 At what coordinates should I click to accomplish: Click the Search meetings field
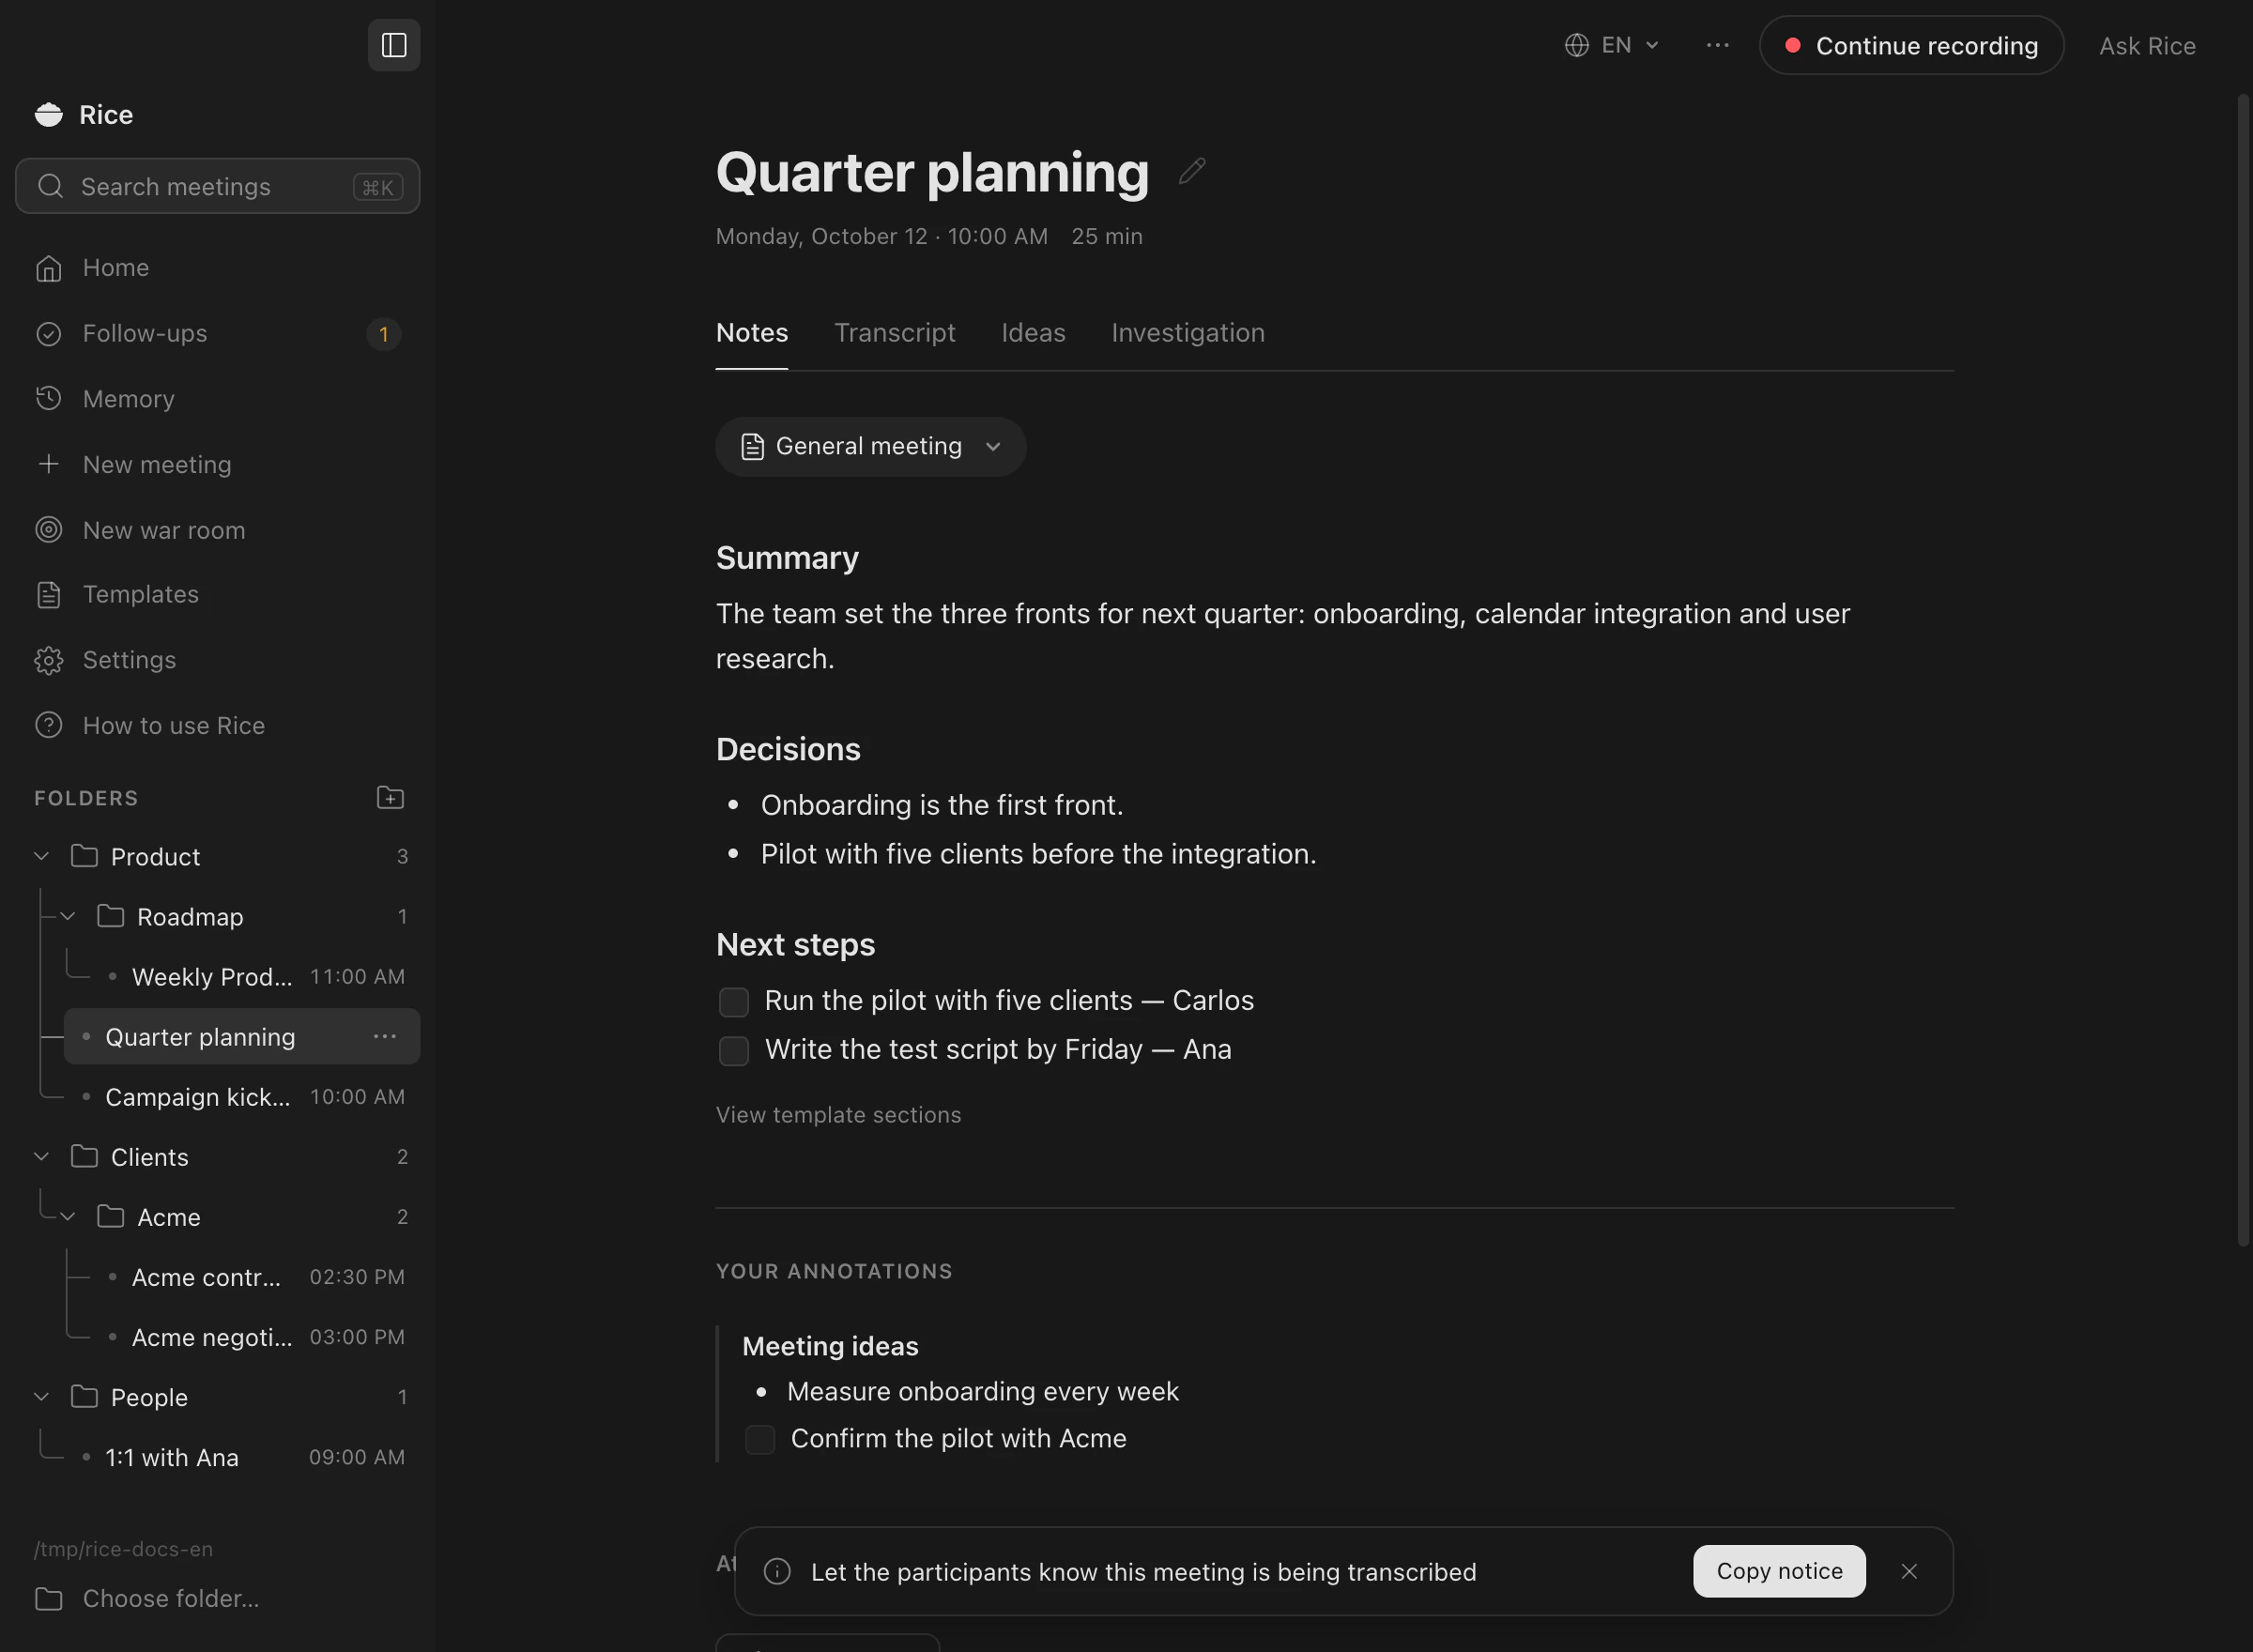(218, 186)
